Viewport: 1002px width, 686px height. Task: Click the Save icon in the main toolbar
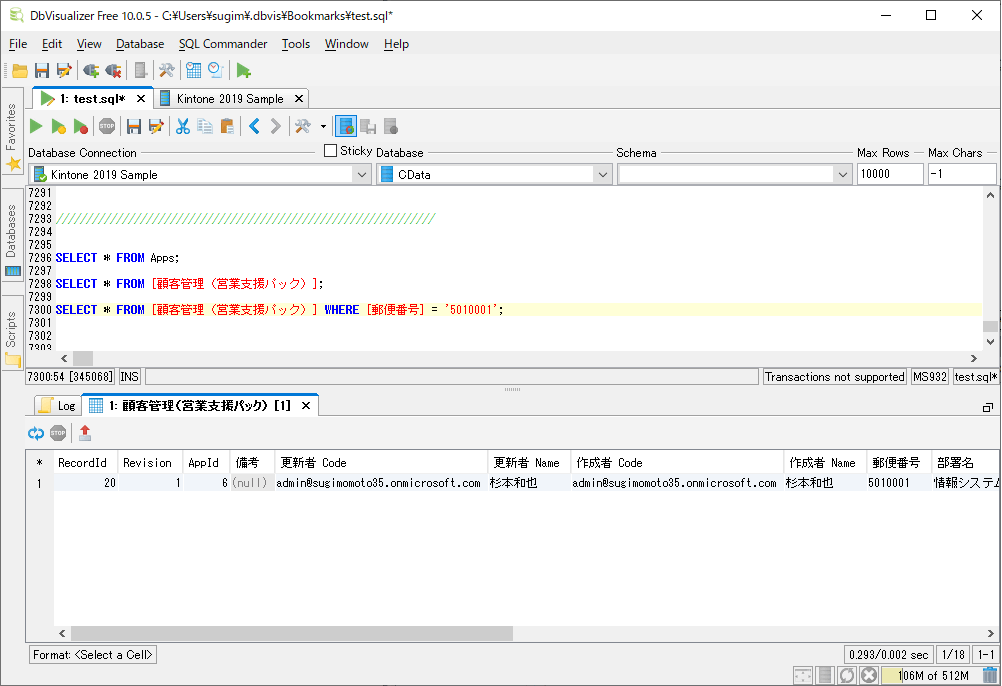(42, 70)
